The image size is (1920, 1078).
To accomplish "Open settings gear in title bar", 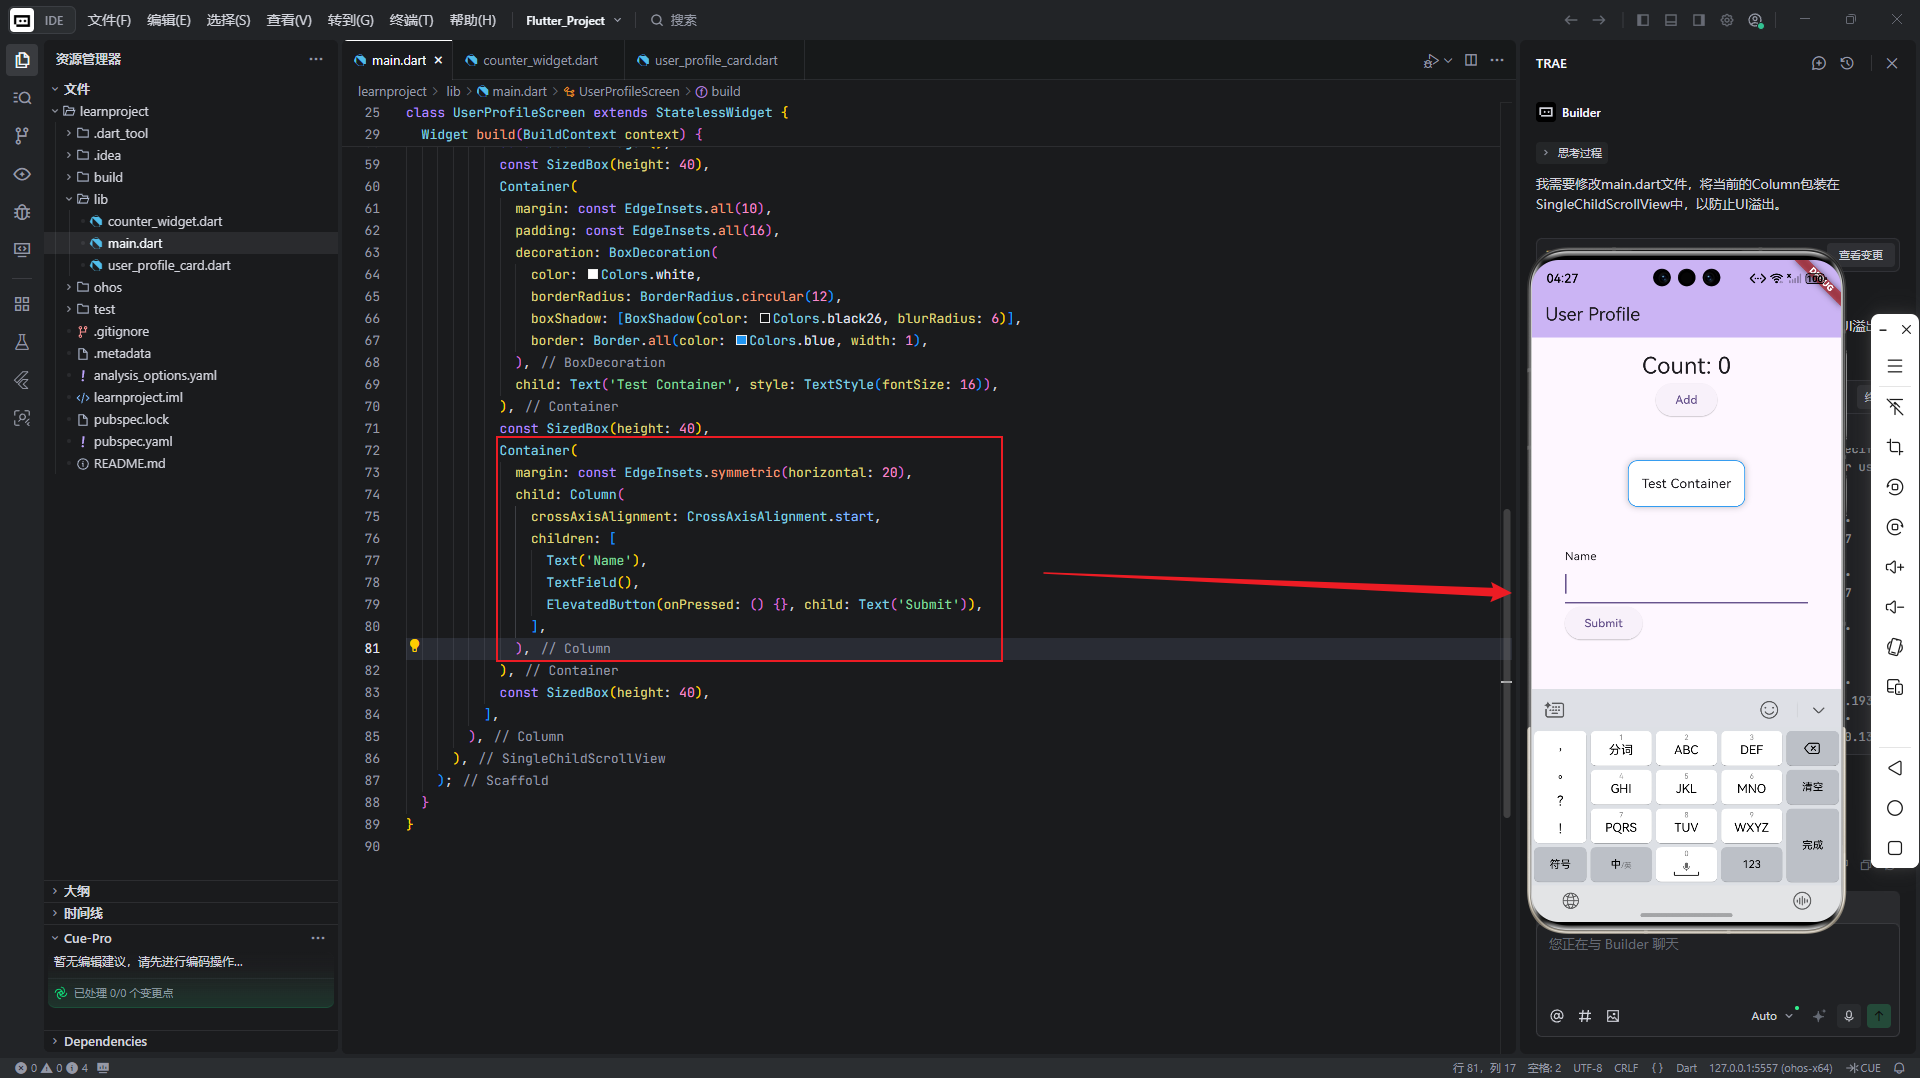I will (1727, 20).
